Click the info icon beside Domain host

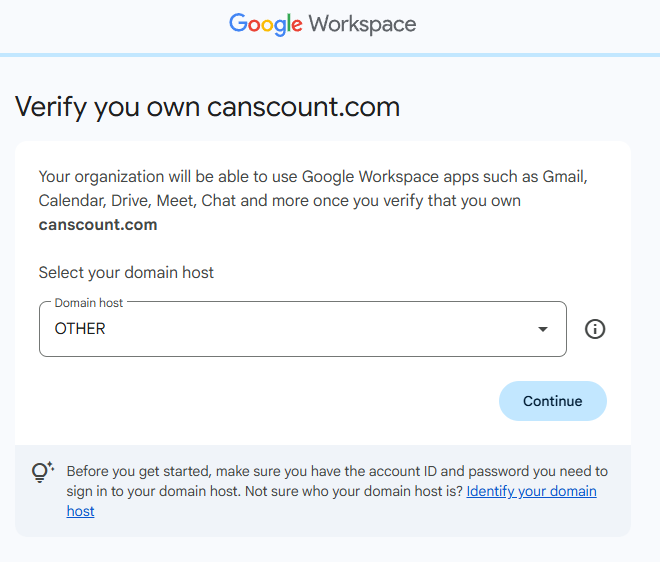coord(595,329)
